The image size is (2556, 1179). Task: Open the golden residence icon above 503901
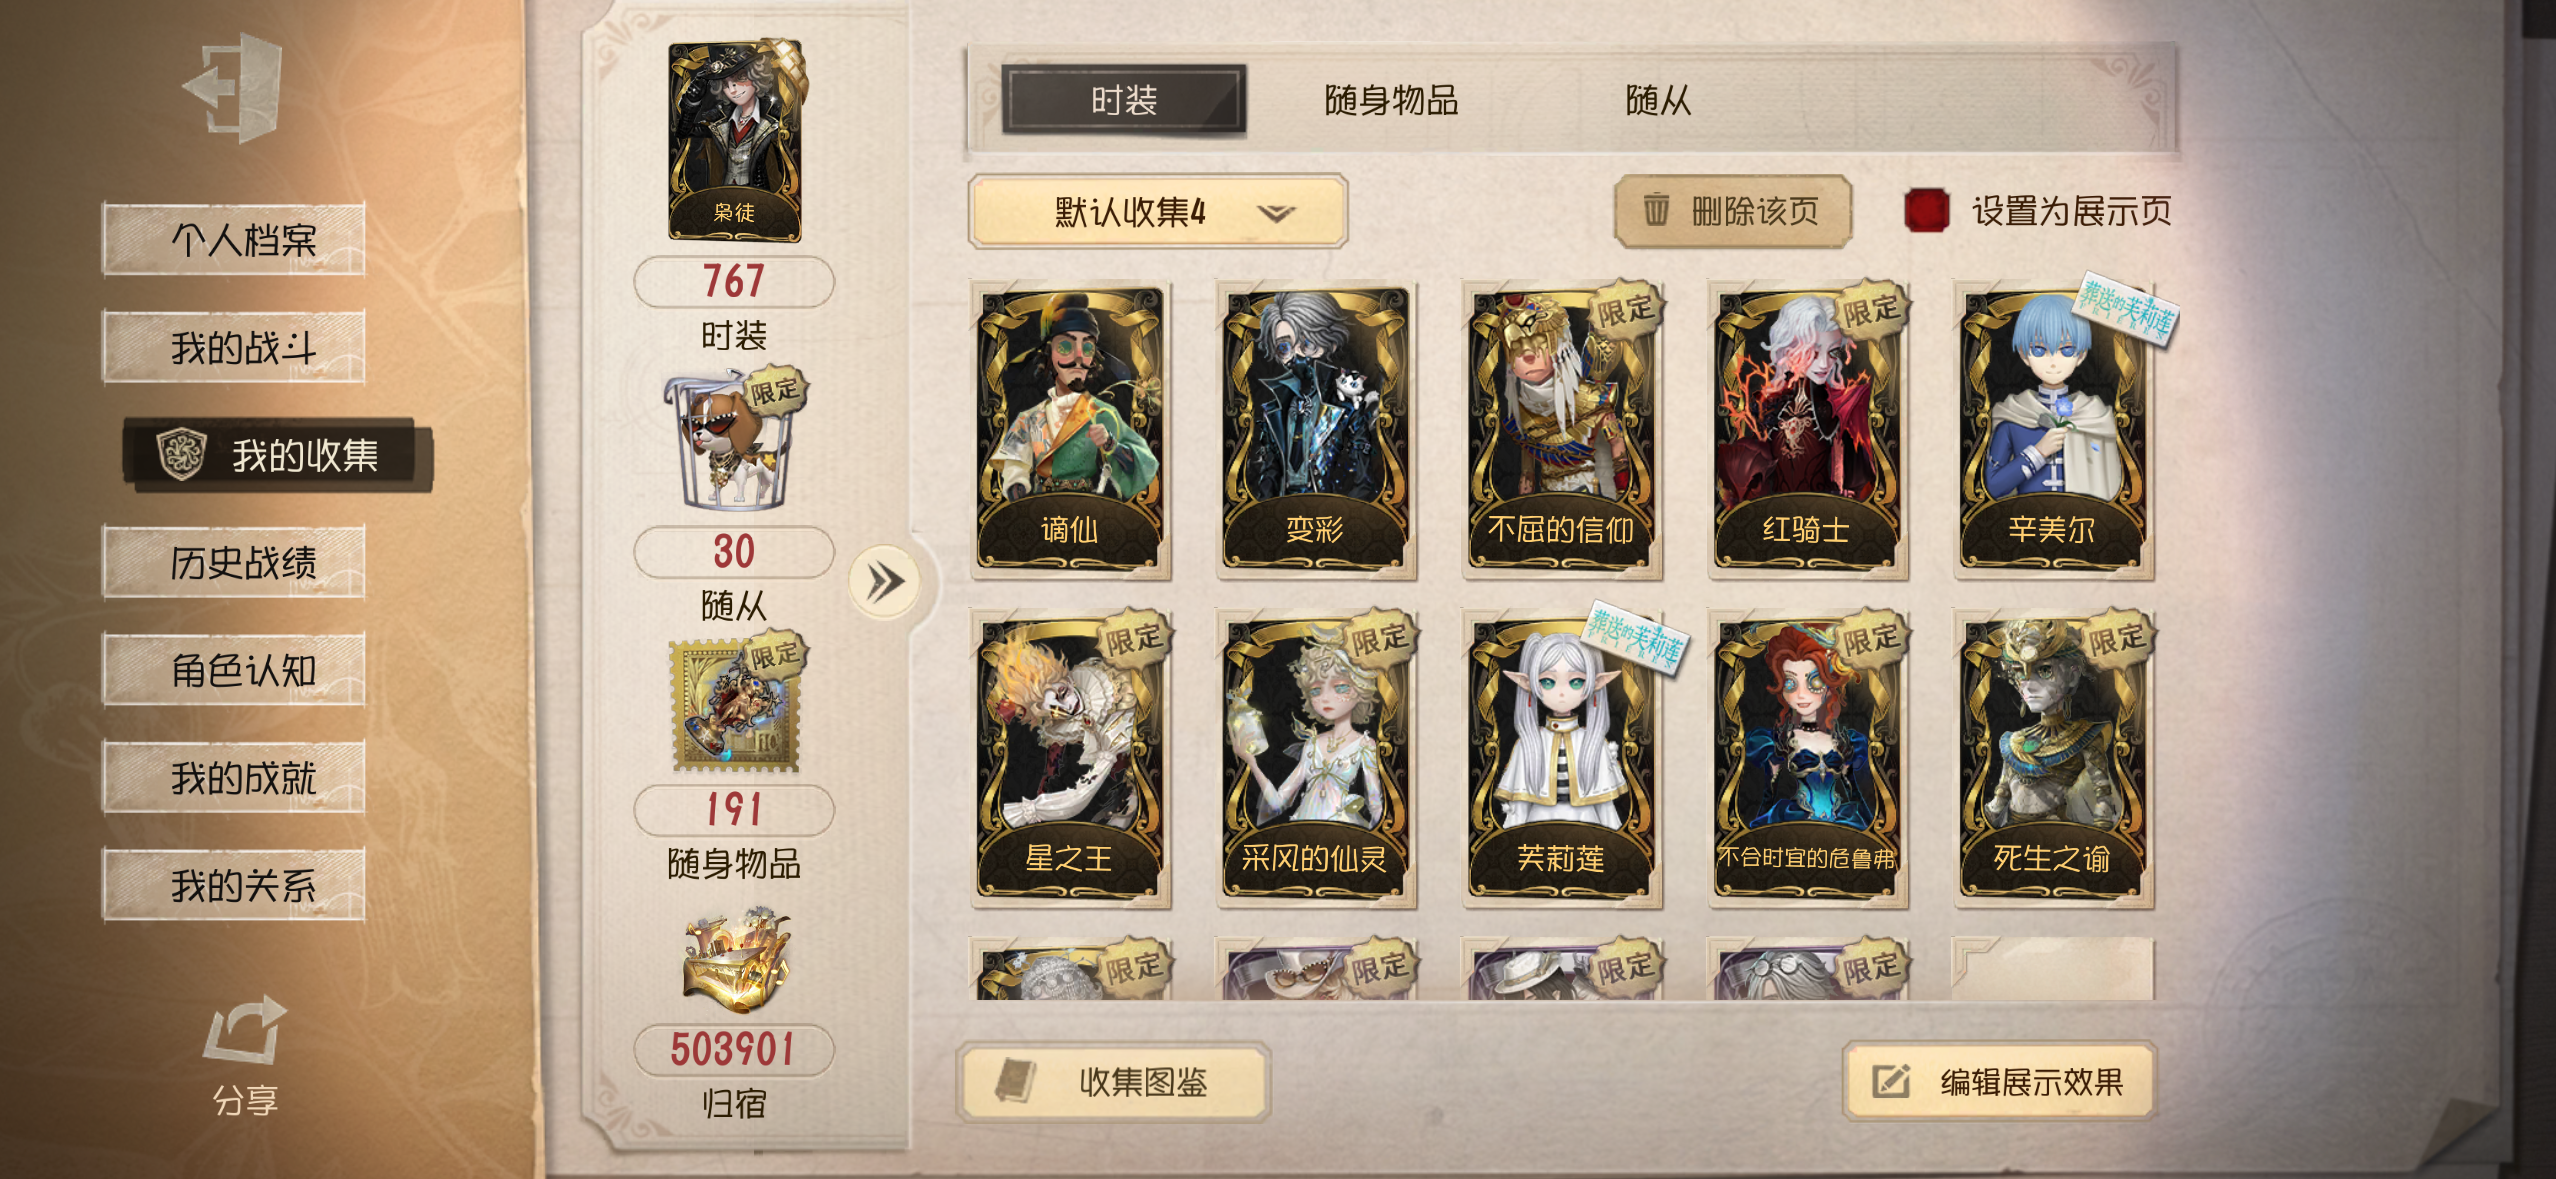tap(735, 962)
